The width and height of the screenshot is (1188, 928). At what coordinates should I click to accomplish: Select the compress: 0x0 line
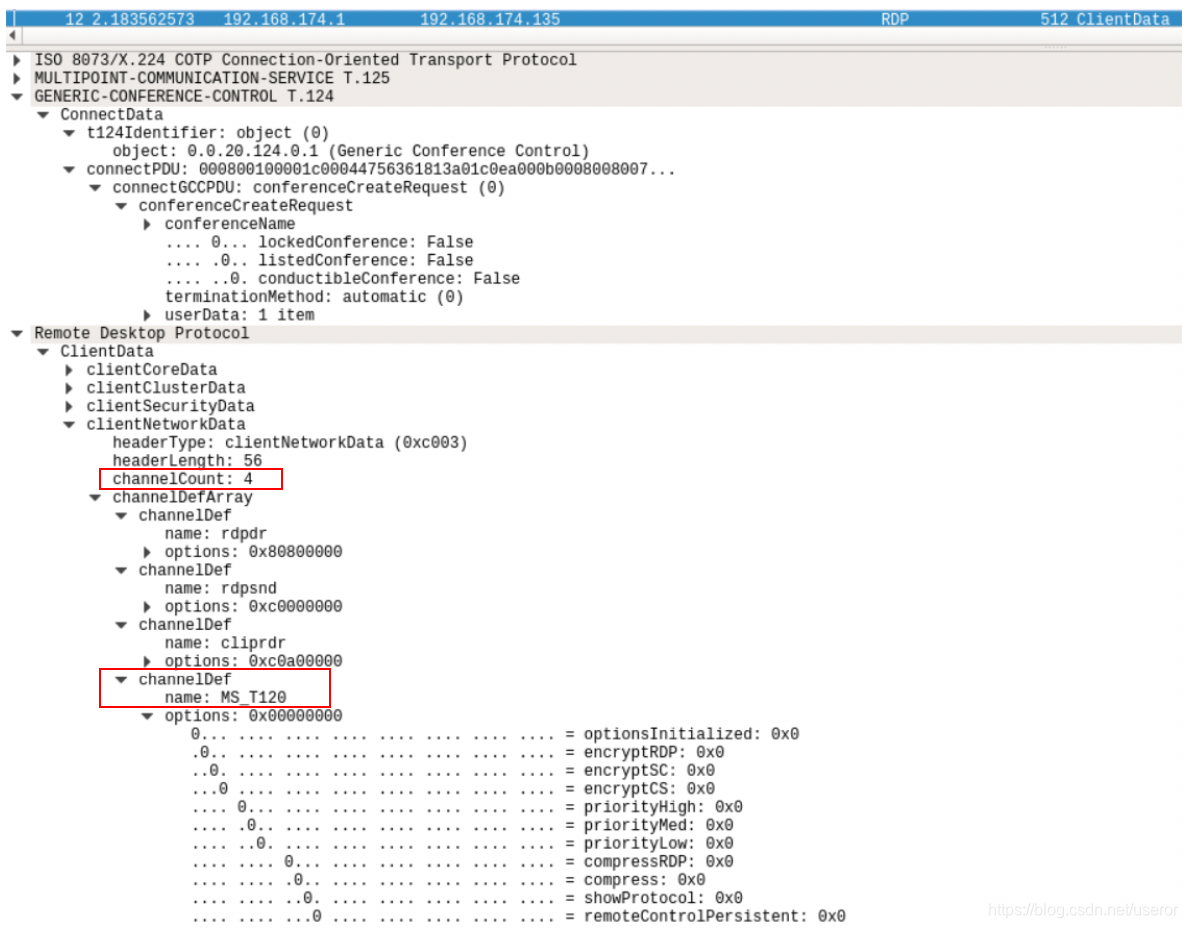click(449, 880)
